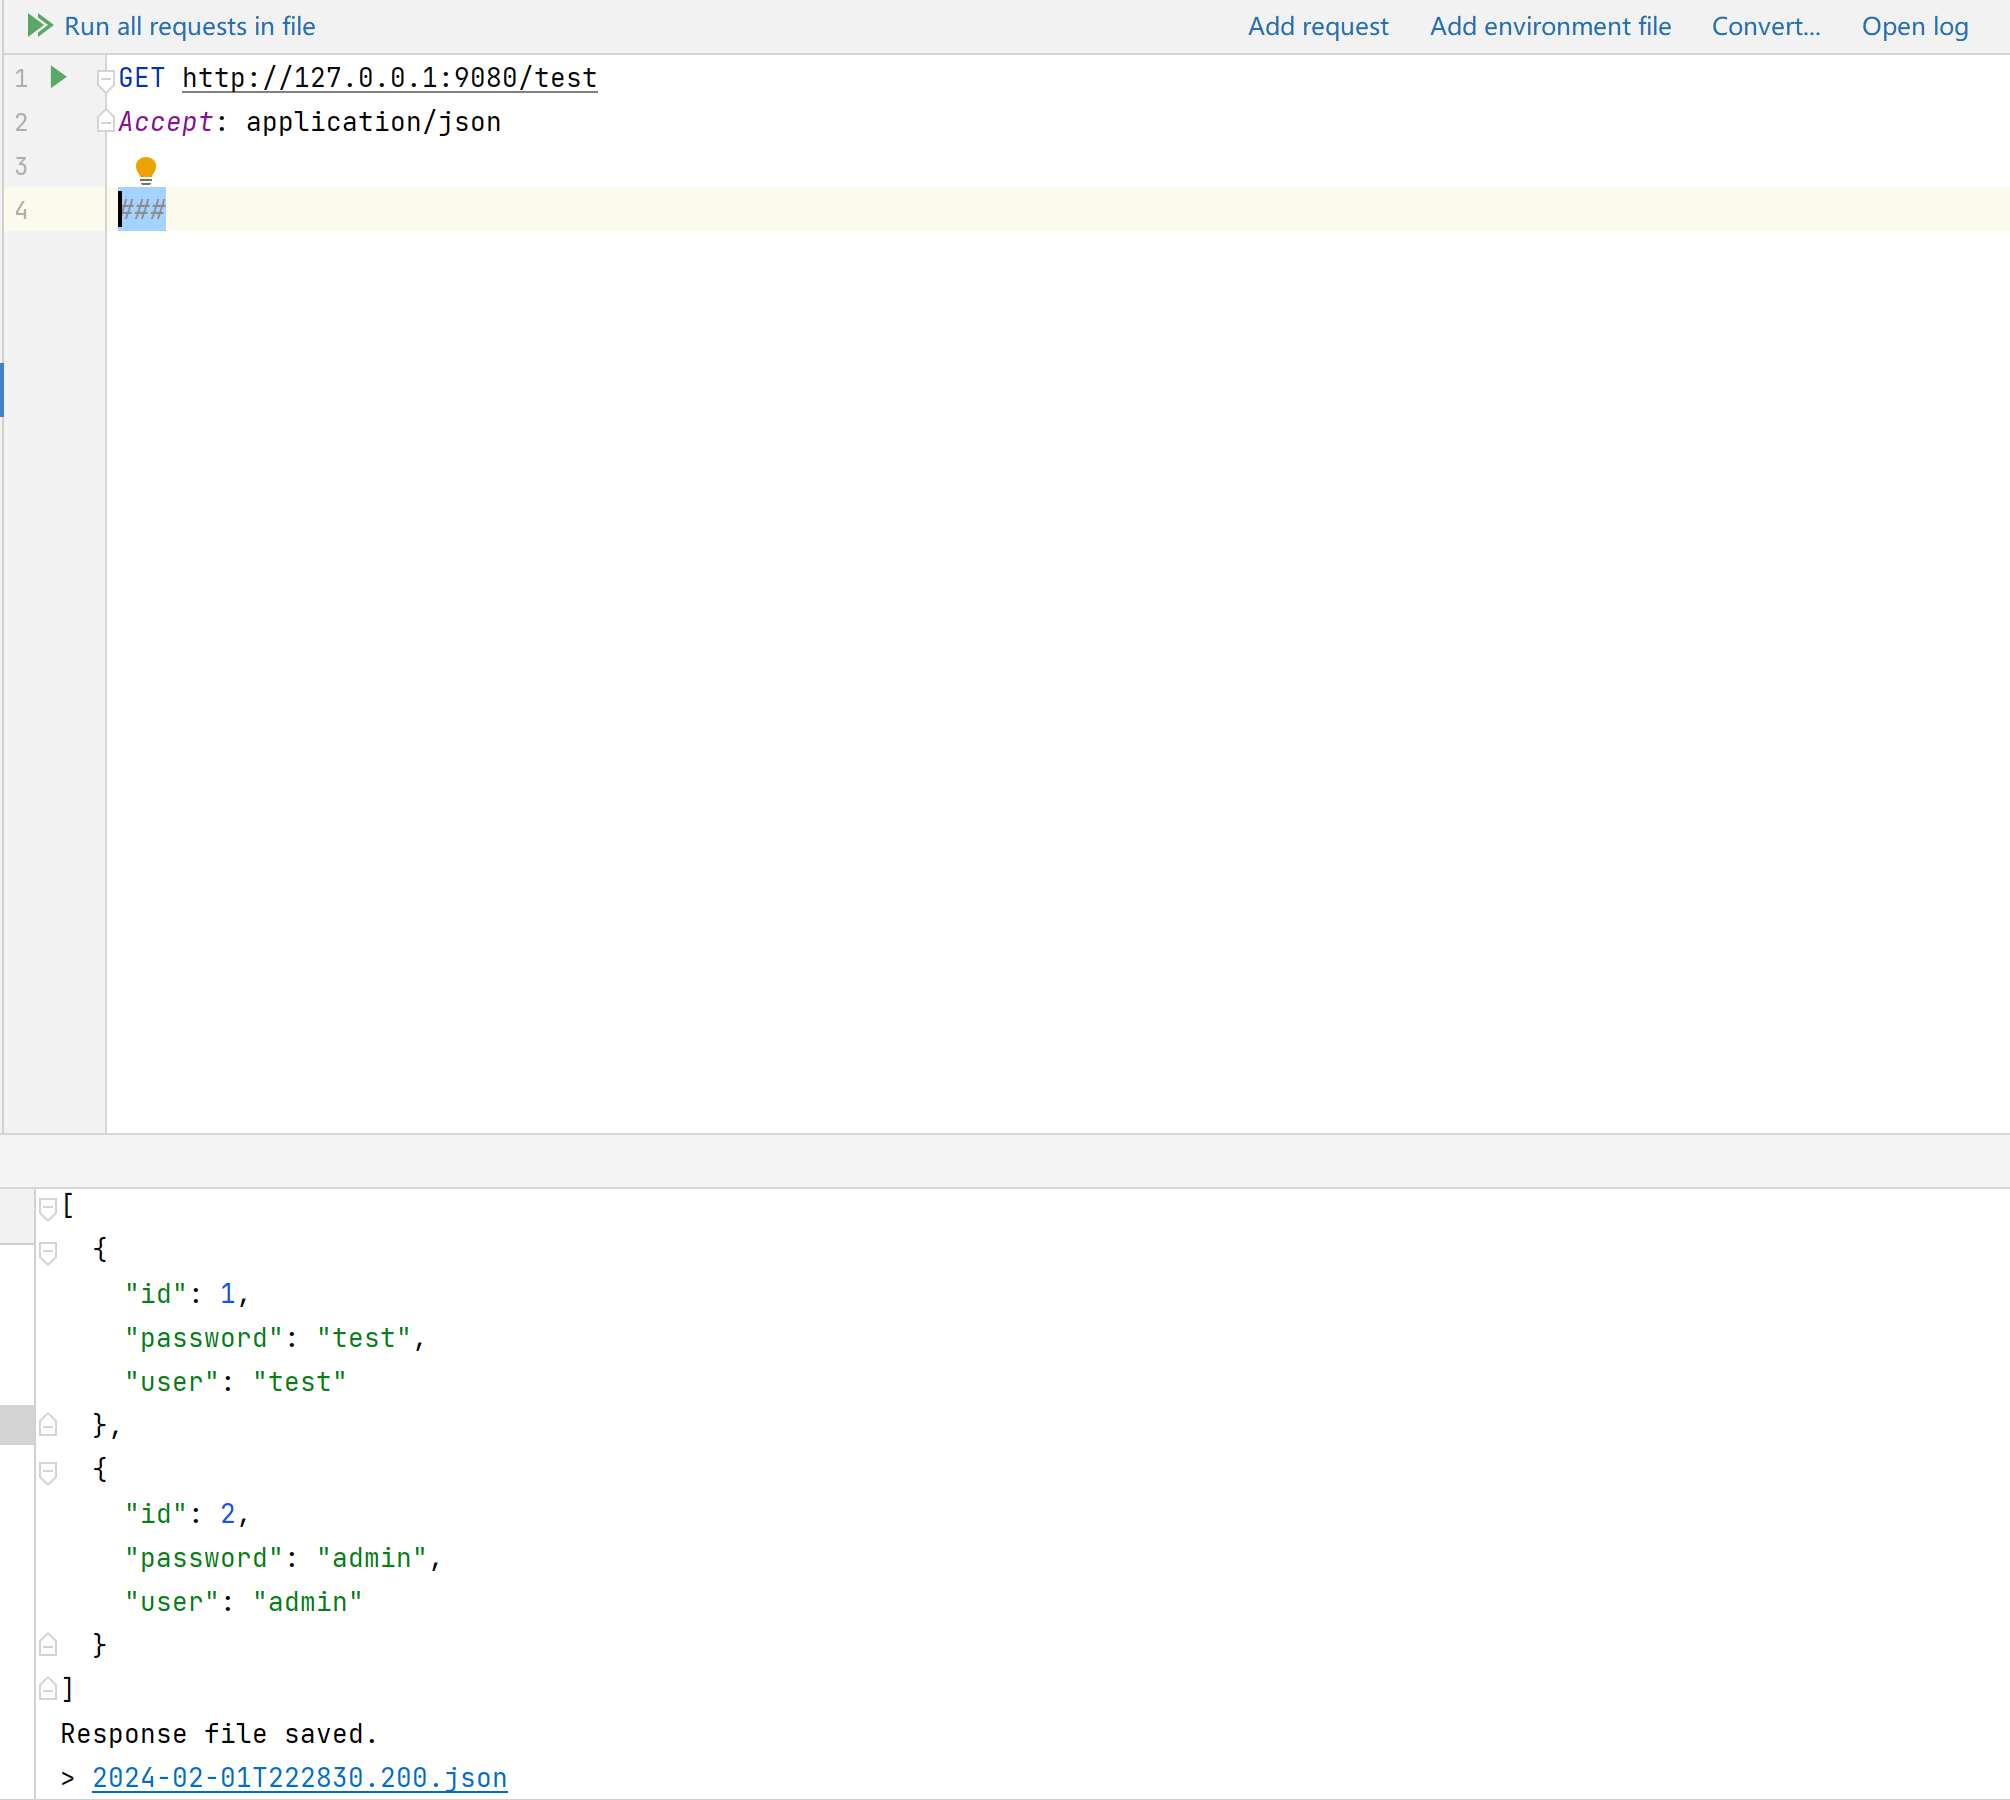Click line number 3 in the gutter
The image size is (2010, 1800).
[x=21, y=166]
